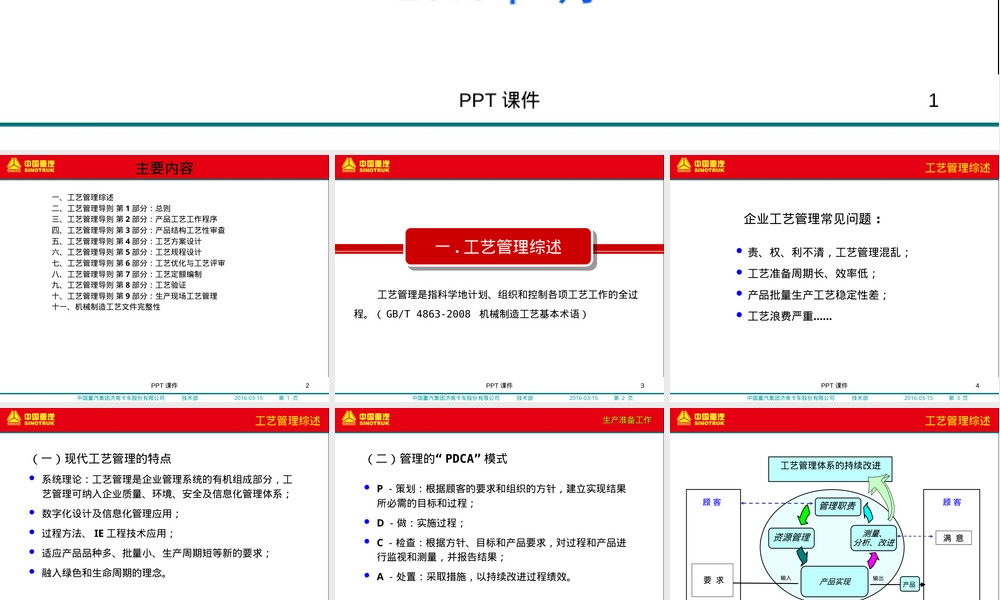Click the Sinotruk logo on the 现代工艺管理的特点 slide
The image size is (1000, 600).
(x=31, y=418)
